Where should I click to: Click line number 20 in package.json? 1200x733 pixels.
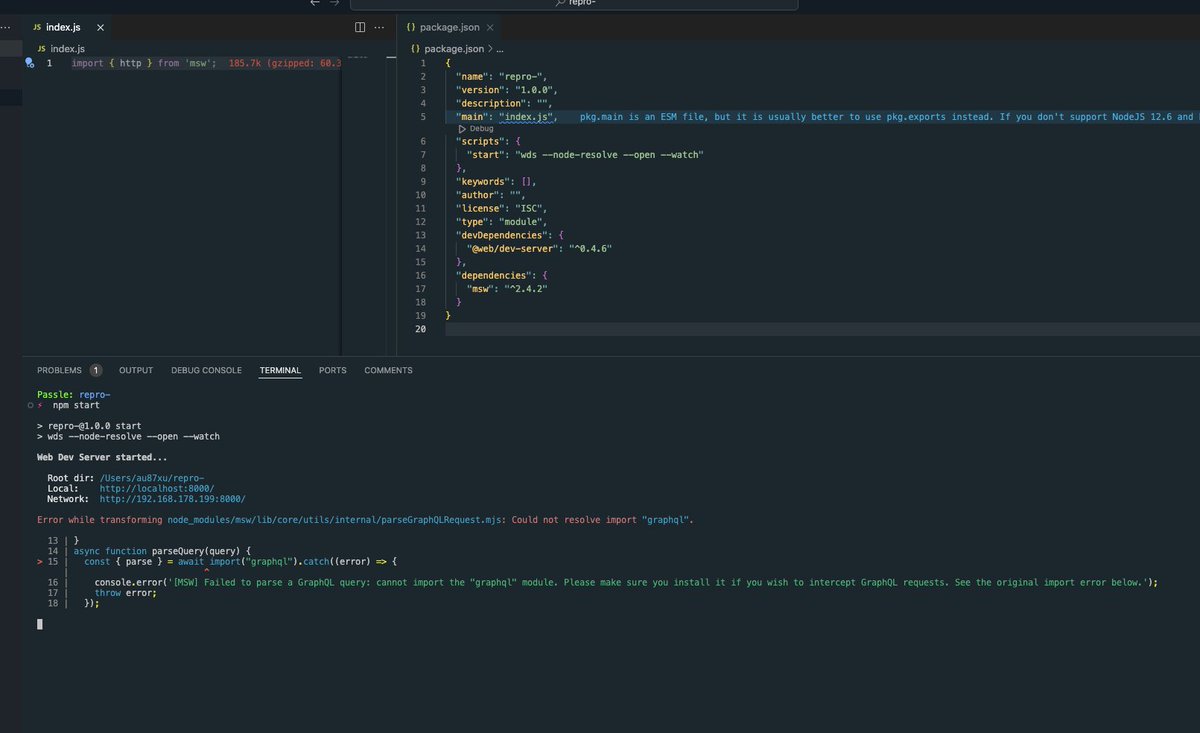420,328
